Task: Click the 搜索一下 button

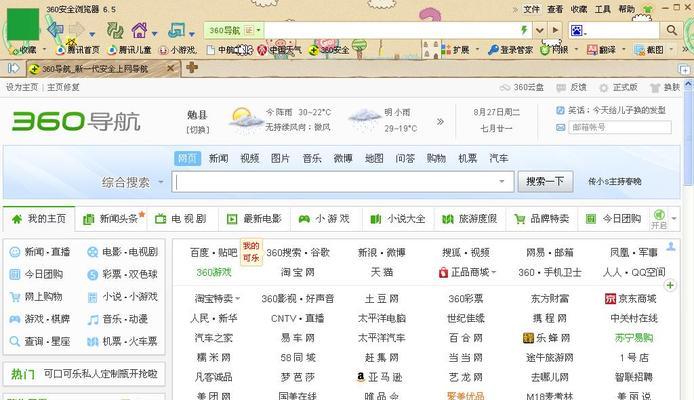Action: point(545,181)
